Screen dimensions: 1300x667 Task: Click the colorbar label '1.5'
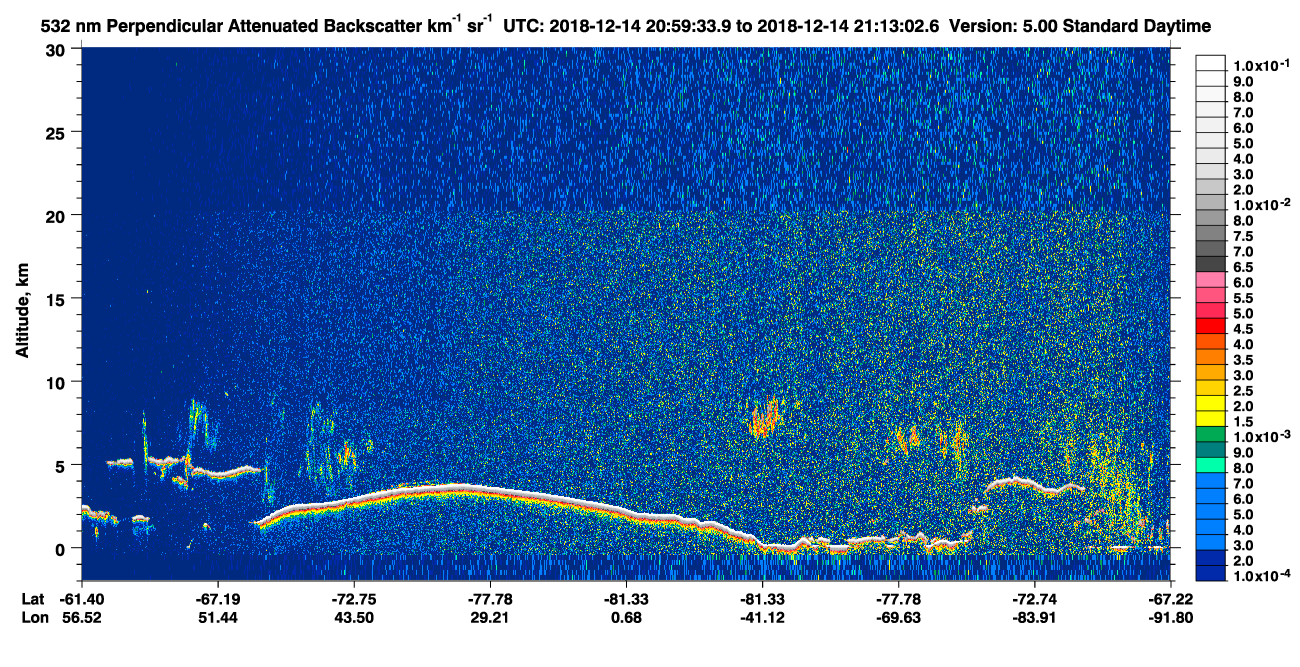coord(1243,423)
